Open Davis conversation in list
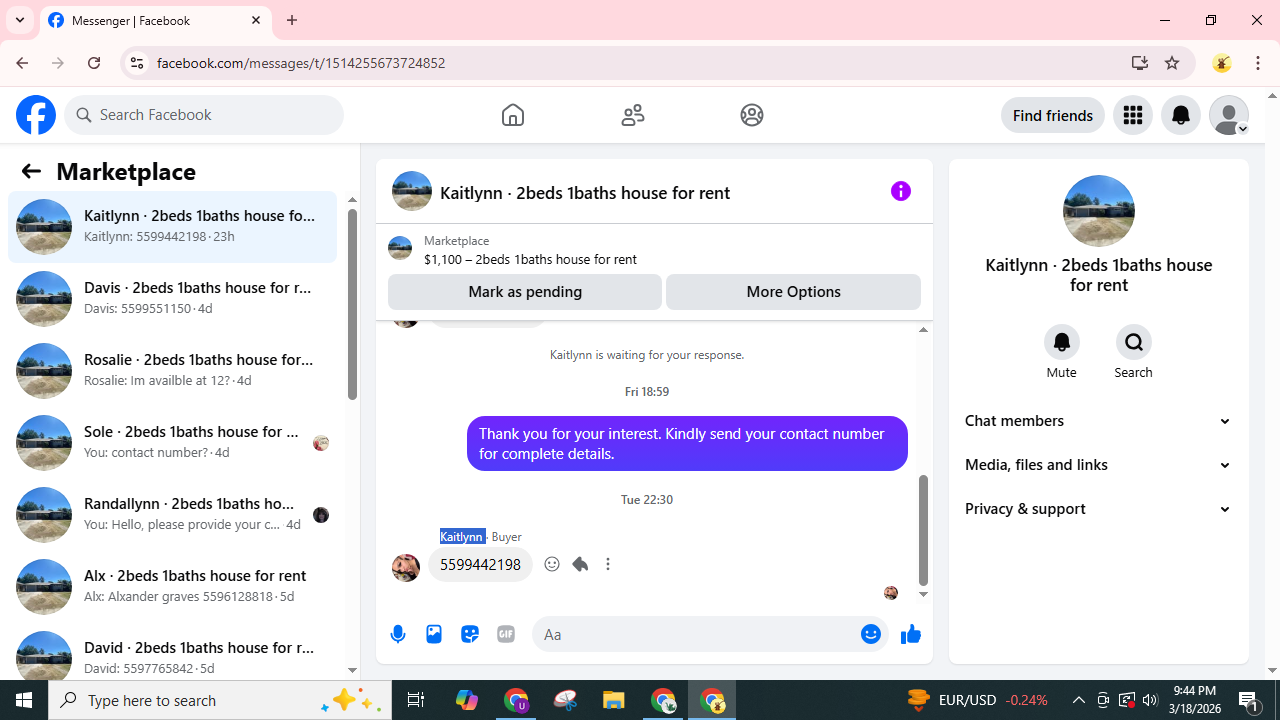This screenshot has width=1280, height=720. tap(172, 299)
